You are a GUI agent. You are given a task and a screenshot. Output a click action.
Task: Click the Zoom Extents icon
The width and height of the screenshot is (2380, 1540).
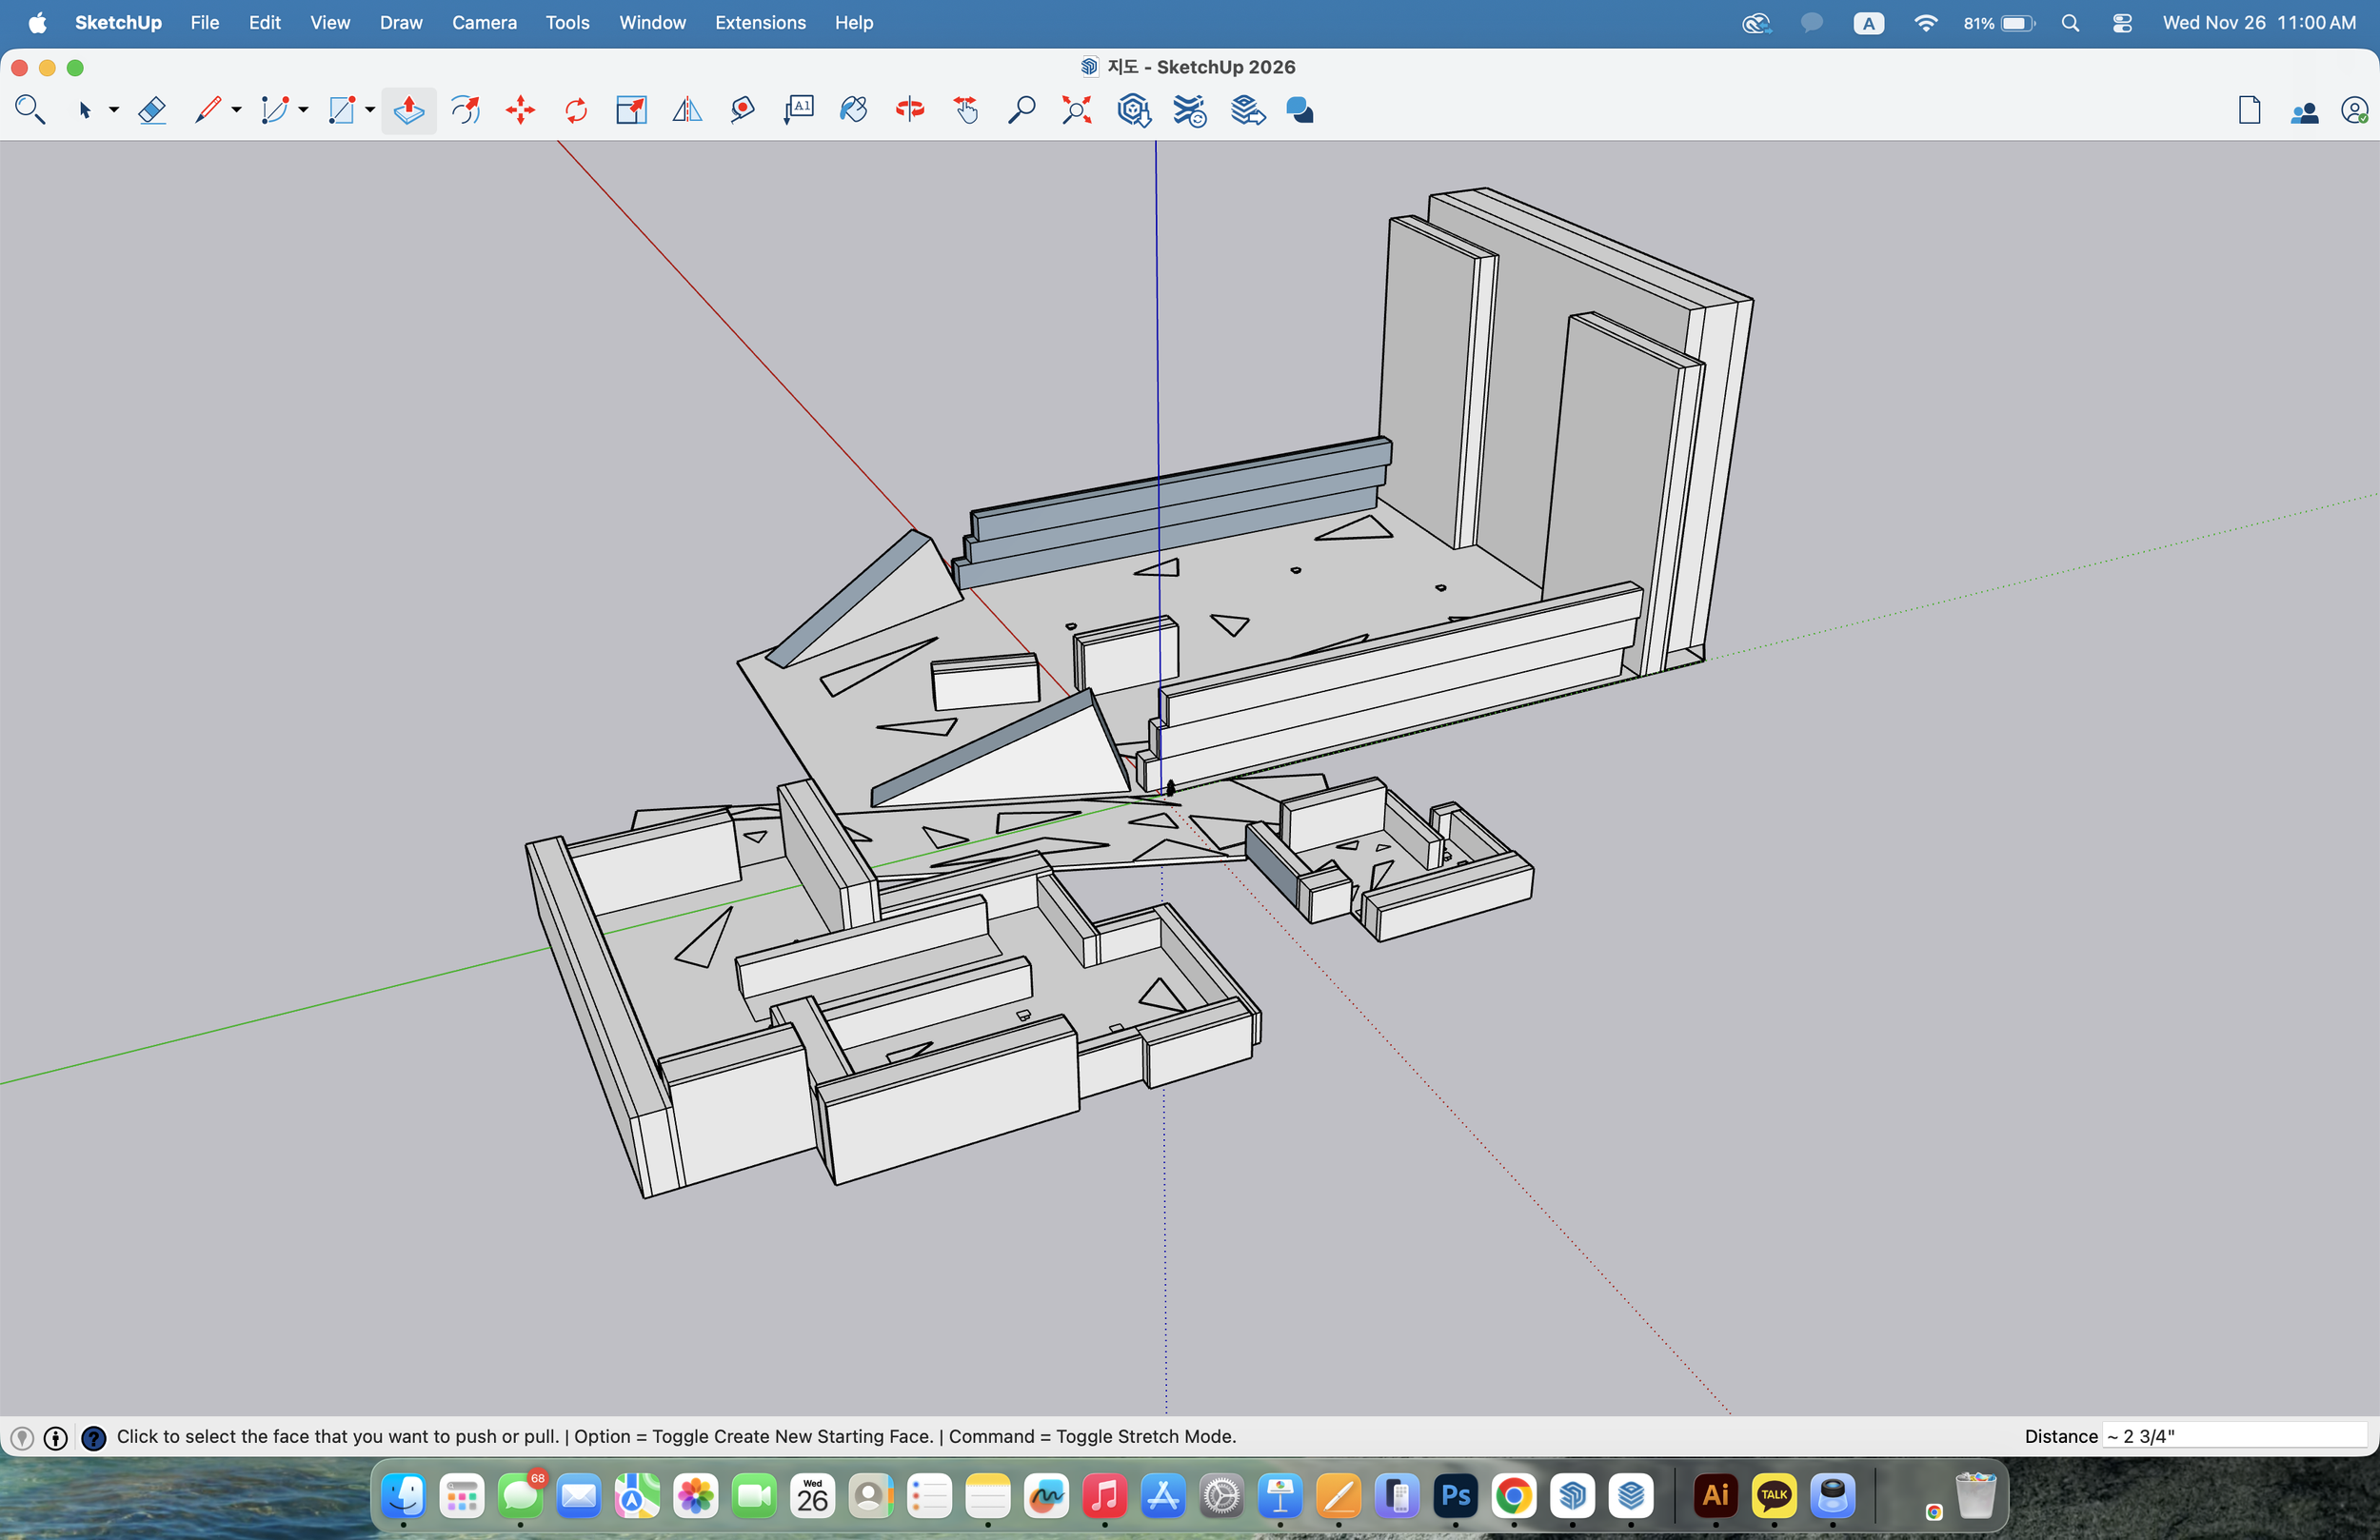click(x=1076, y=110)
